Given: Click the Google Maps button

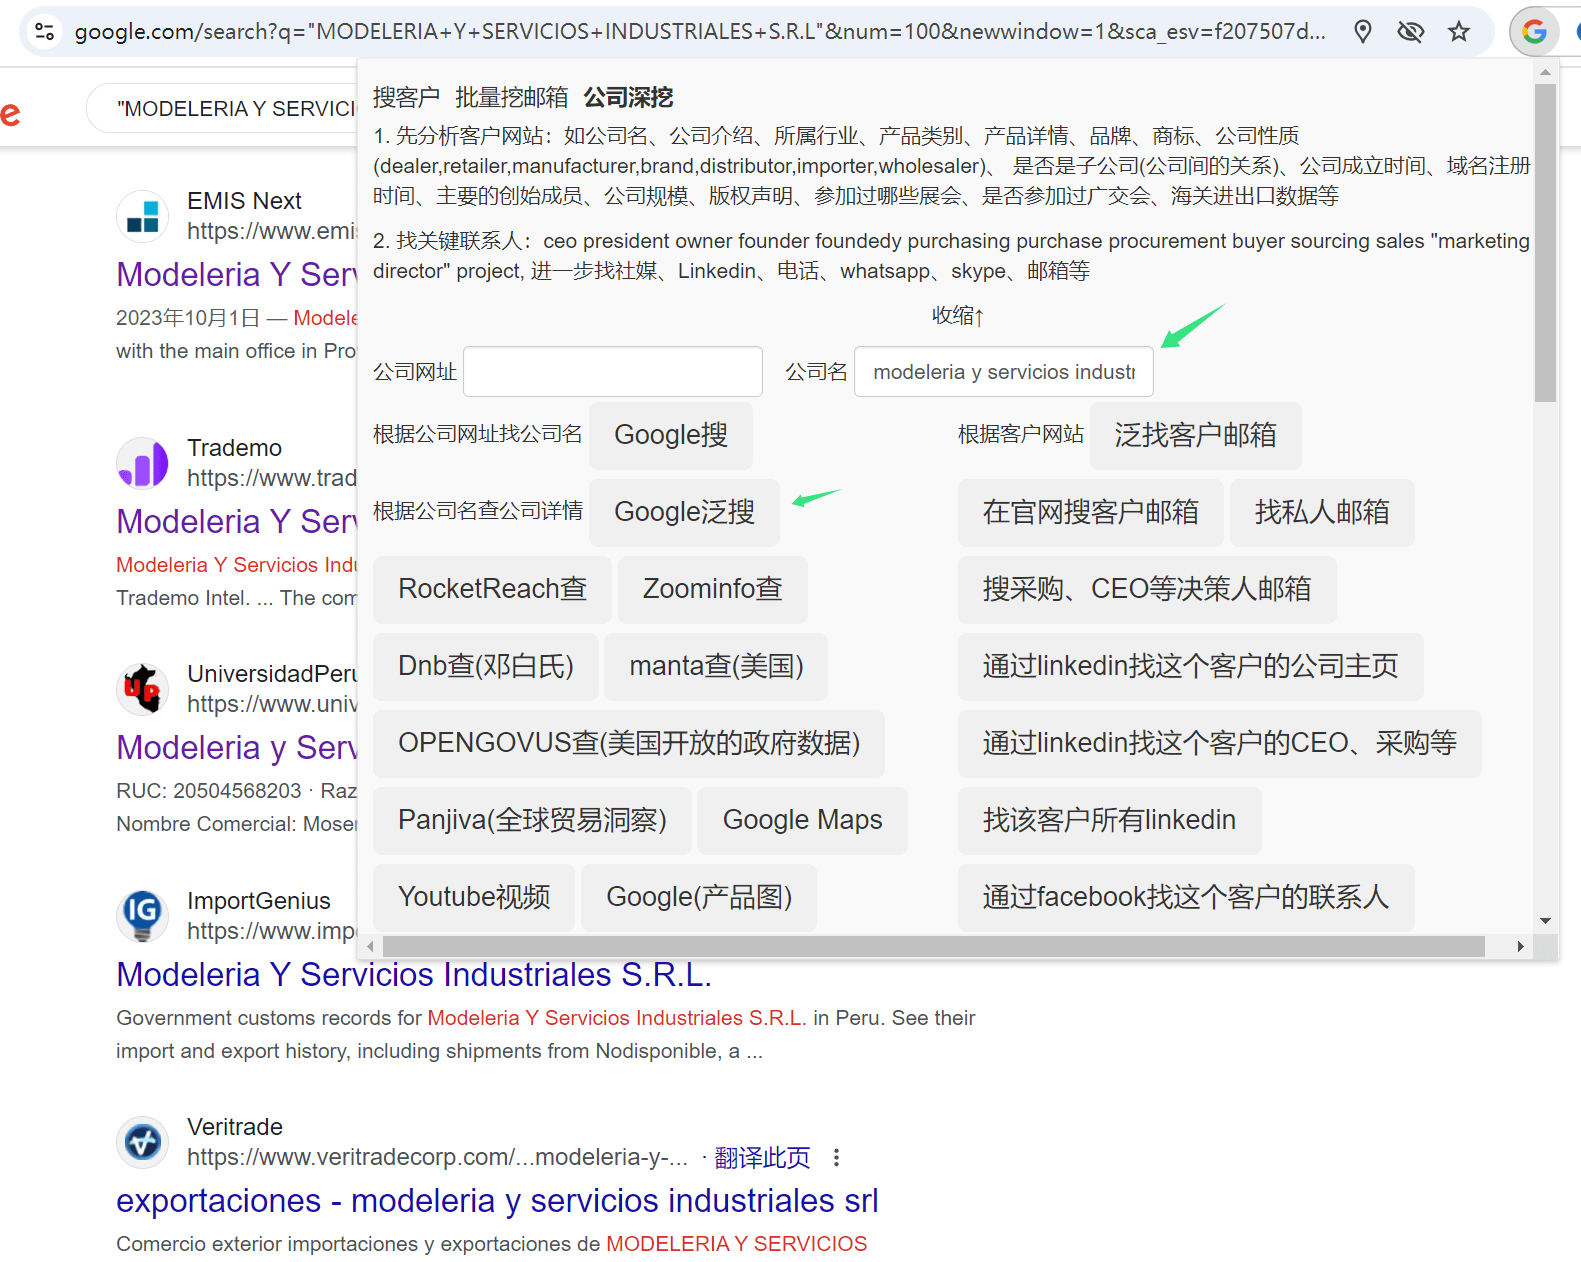Looking at the screenshot, I should pyautogui.click(x=802, y=820).
